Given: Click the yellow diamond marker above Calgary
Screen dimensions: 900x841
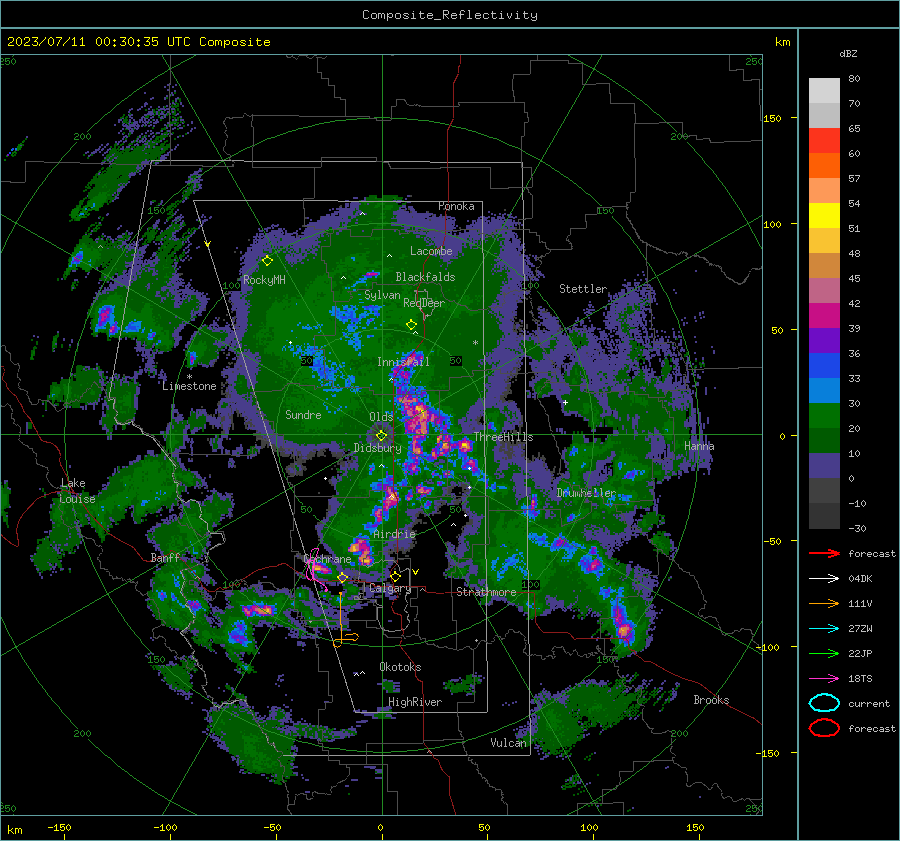Looking at the screenshot, I should 395,576.
